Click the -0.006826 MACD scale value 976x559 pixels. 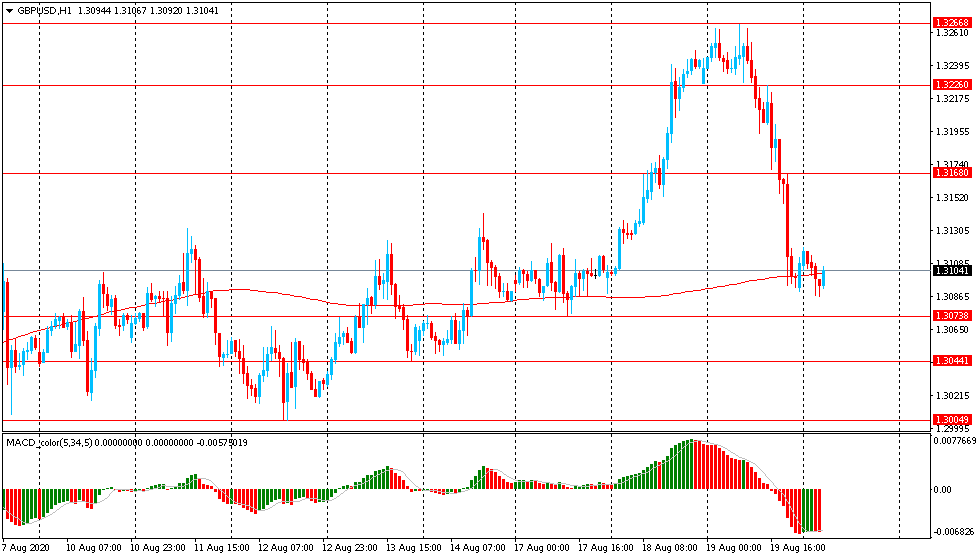coord(954,532)
